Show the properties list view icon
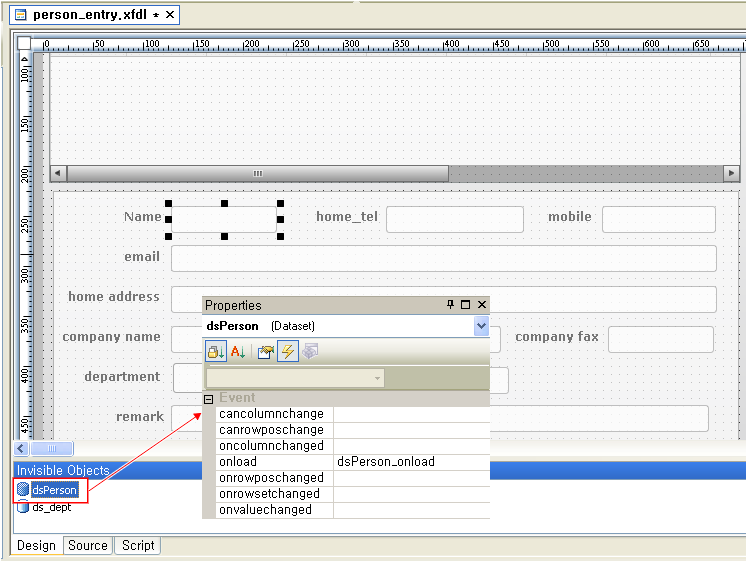The height and width of the screenshot is (562, 747). tap(265, 351)
